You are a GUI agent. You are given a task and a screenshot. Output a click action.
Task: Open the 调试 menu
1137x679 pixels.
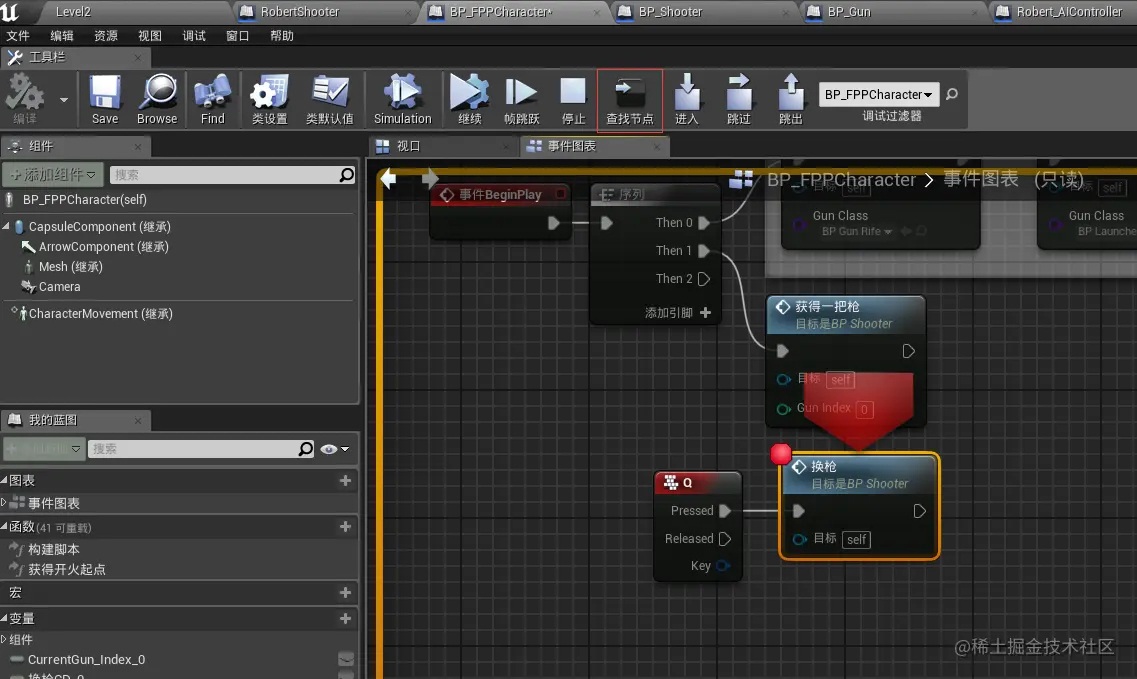pyautogui.click(x=194, y=36)
